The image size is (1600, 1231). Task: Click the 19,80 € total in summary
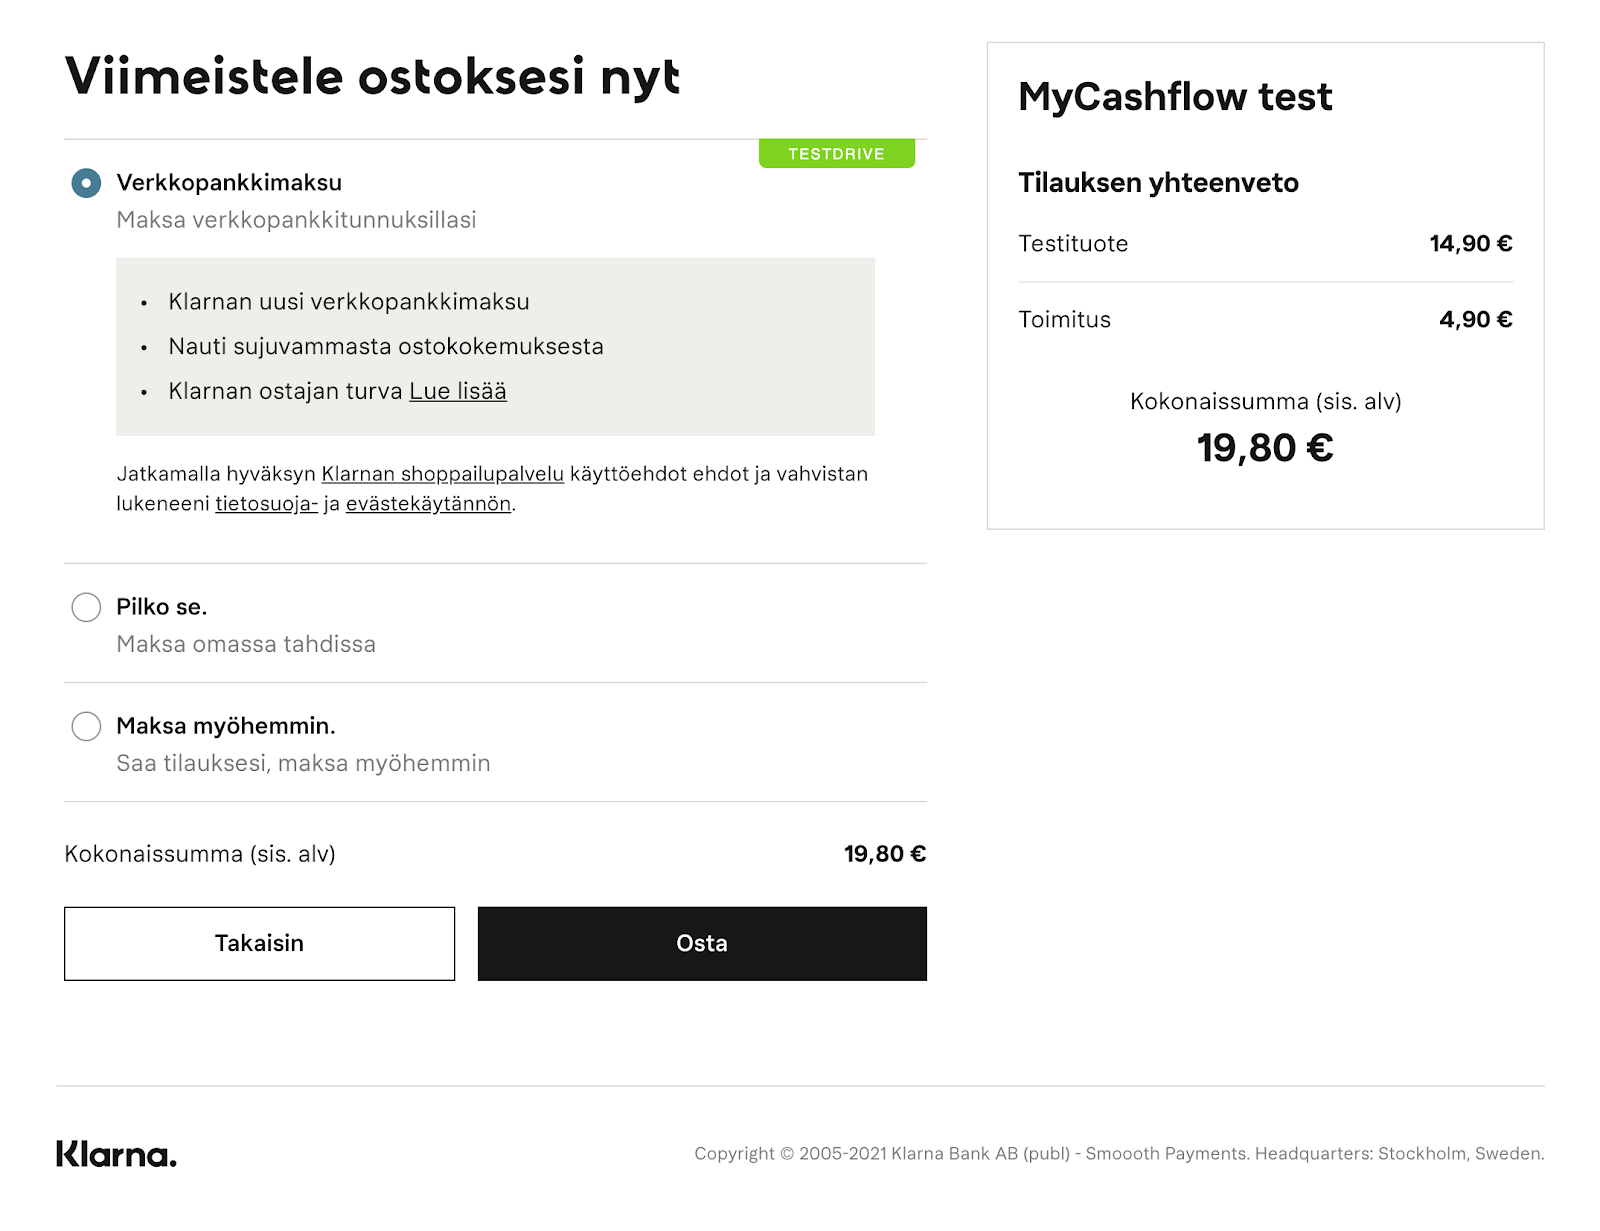[1265, 448]
